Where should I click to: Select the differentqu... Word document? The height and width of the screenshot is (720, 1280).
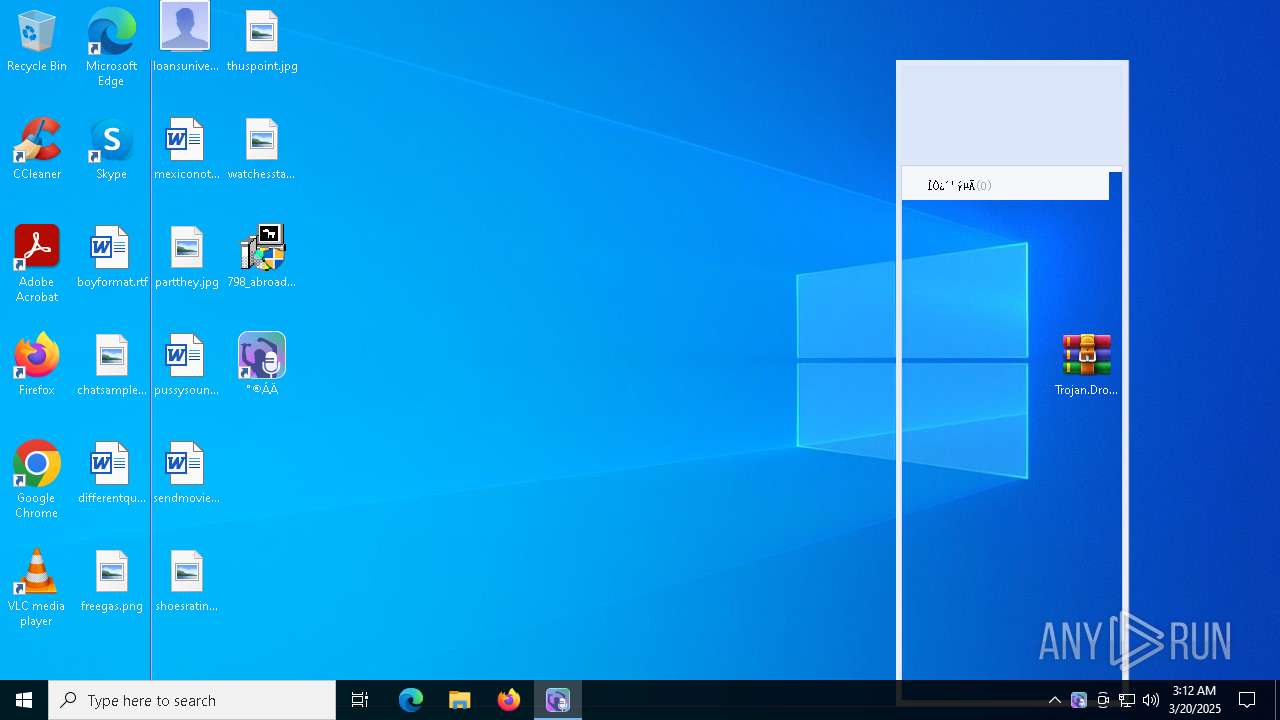pos(111,474)
